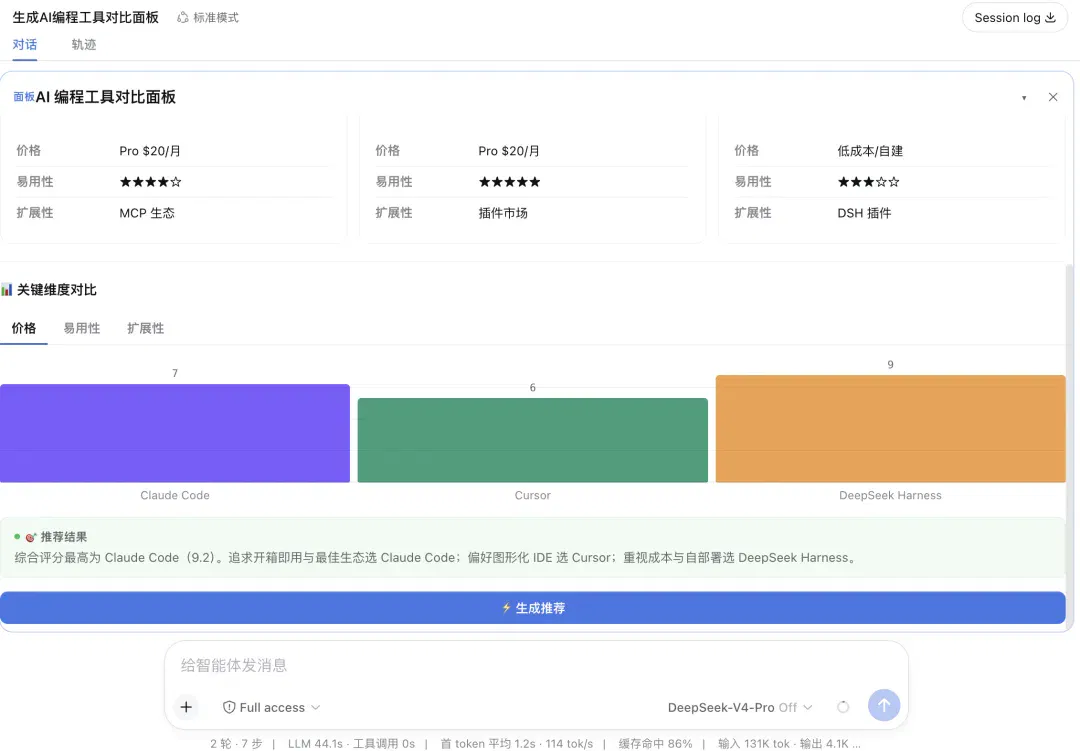
Task: Click the 生成AI编程工具对比面板 title
Action: pyautogui.click(x=85, y=17)
